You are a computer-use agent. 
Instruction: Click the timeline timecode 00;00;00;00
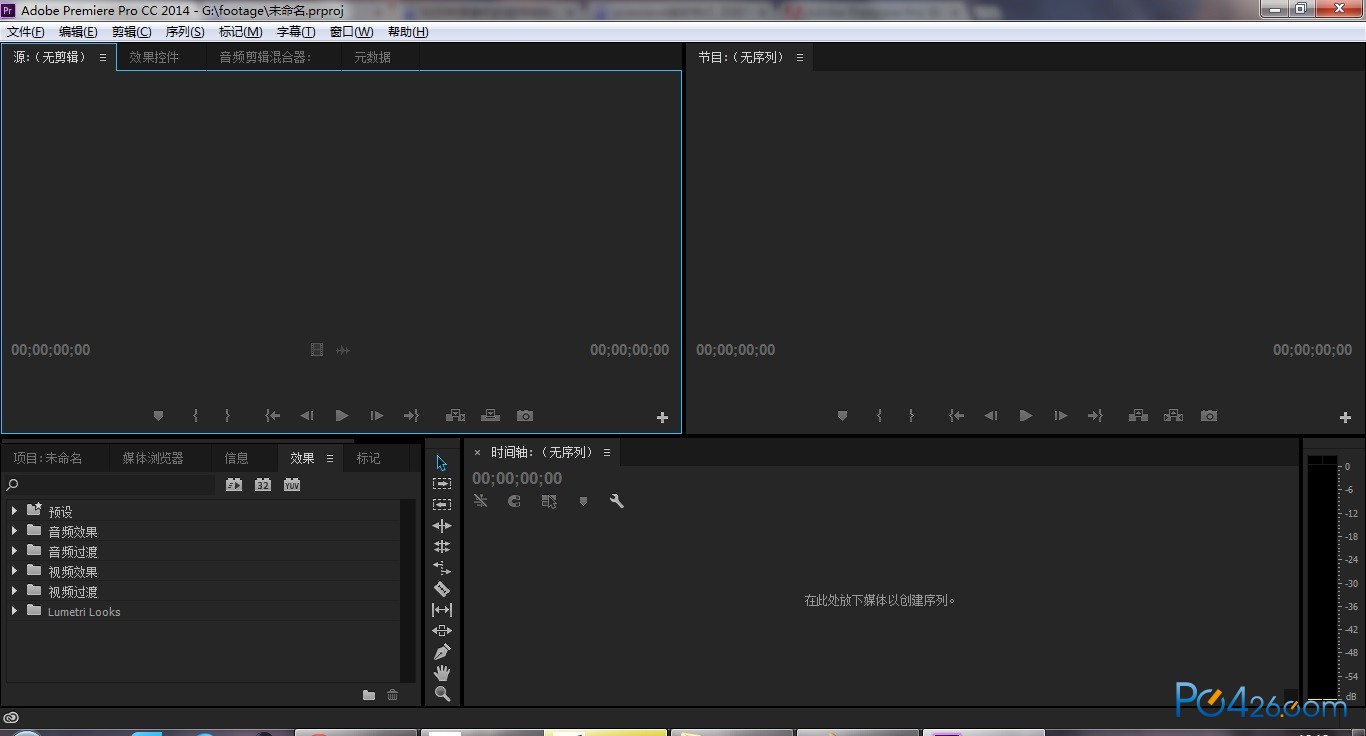[517, 479]
